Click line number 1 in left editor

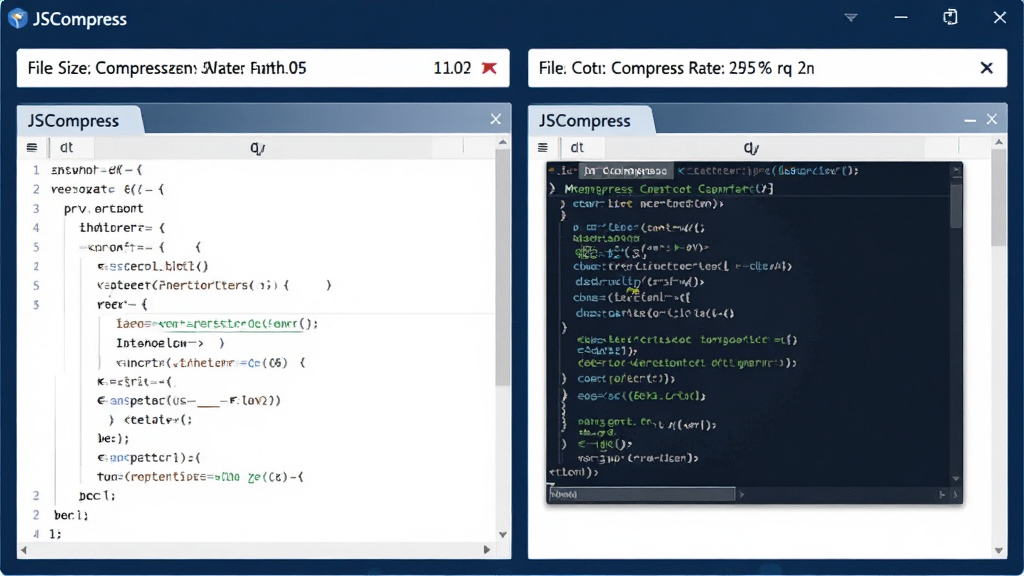pyautogui.click(x=36, y=170)
